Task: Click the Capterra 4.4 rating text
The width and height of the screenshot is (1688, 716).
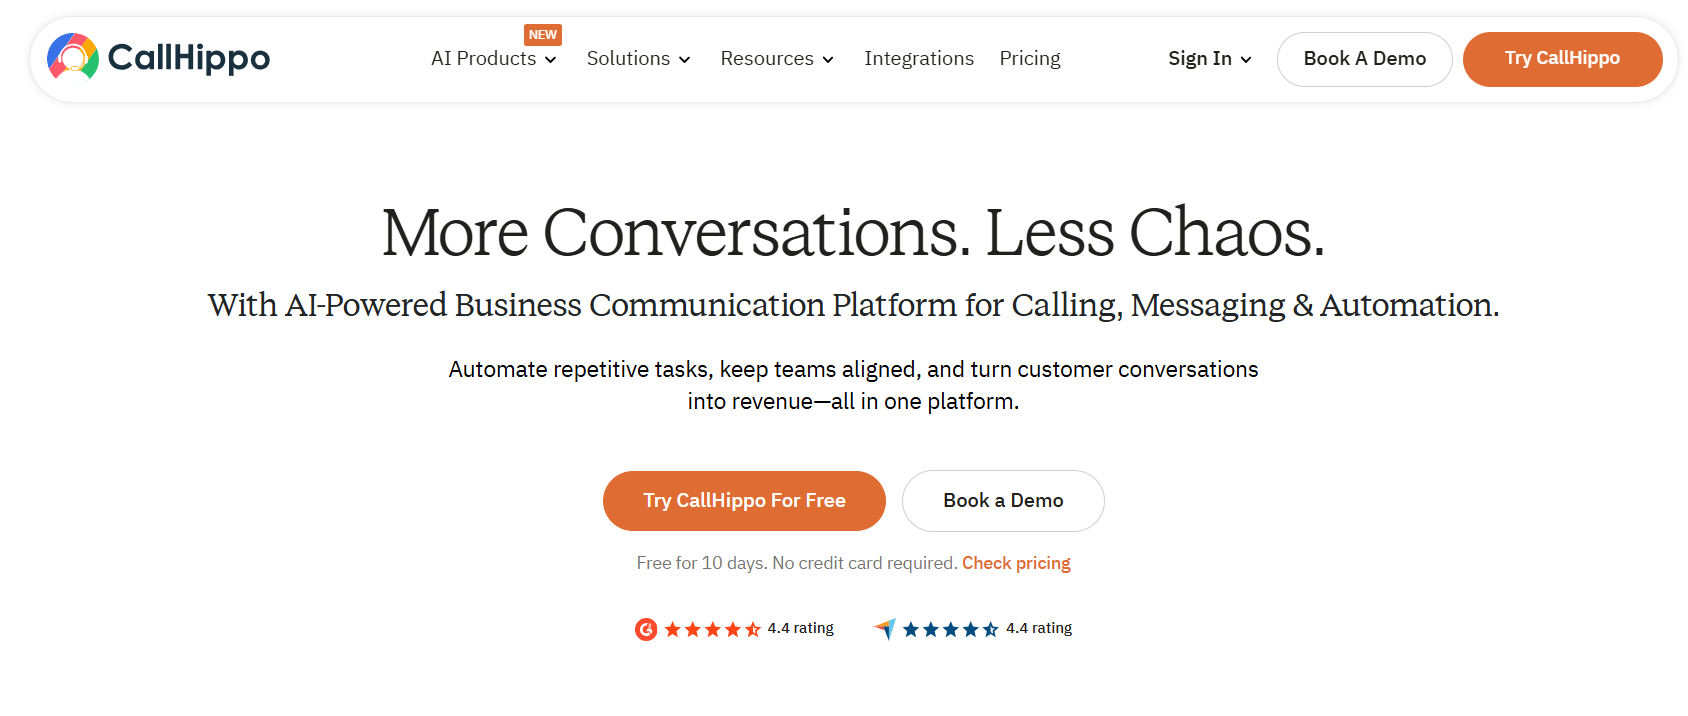Action: 1039,628
